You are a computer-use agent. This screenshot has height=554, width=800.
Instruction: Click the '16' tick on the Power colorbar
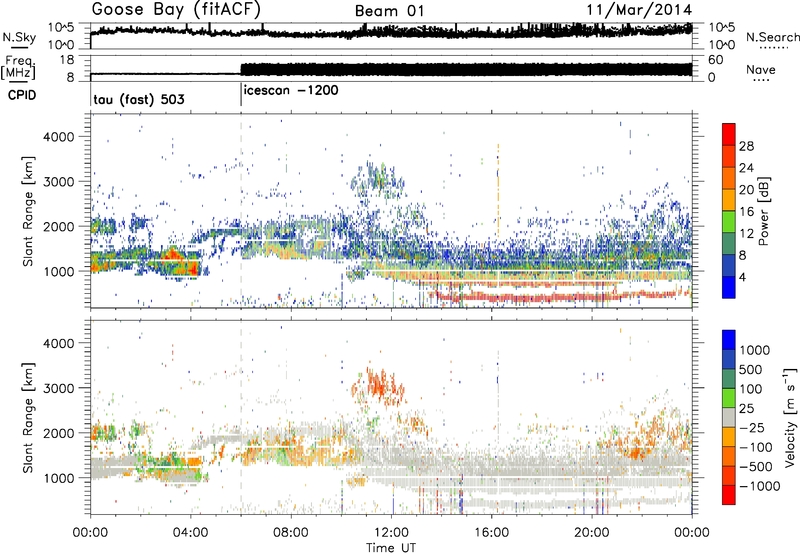point(746,212)
